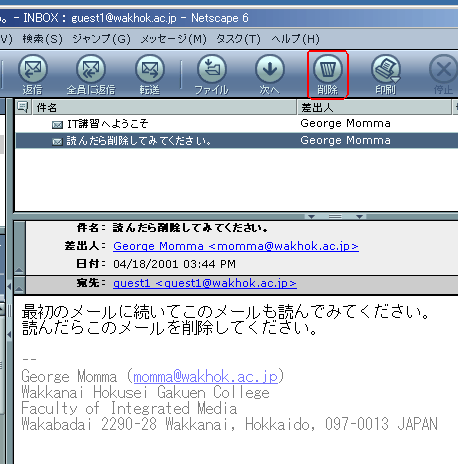Image resolution: width=458 pixels, height=464 pixels.
Task: Click envelope icon of 読んだら削除 message
Action: (x=57, y=142)
